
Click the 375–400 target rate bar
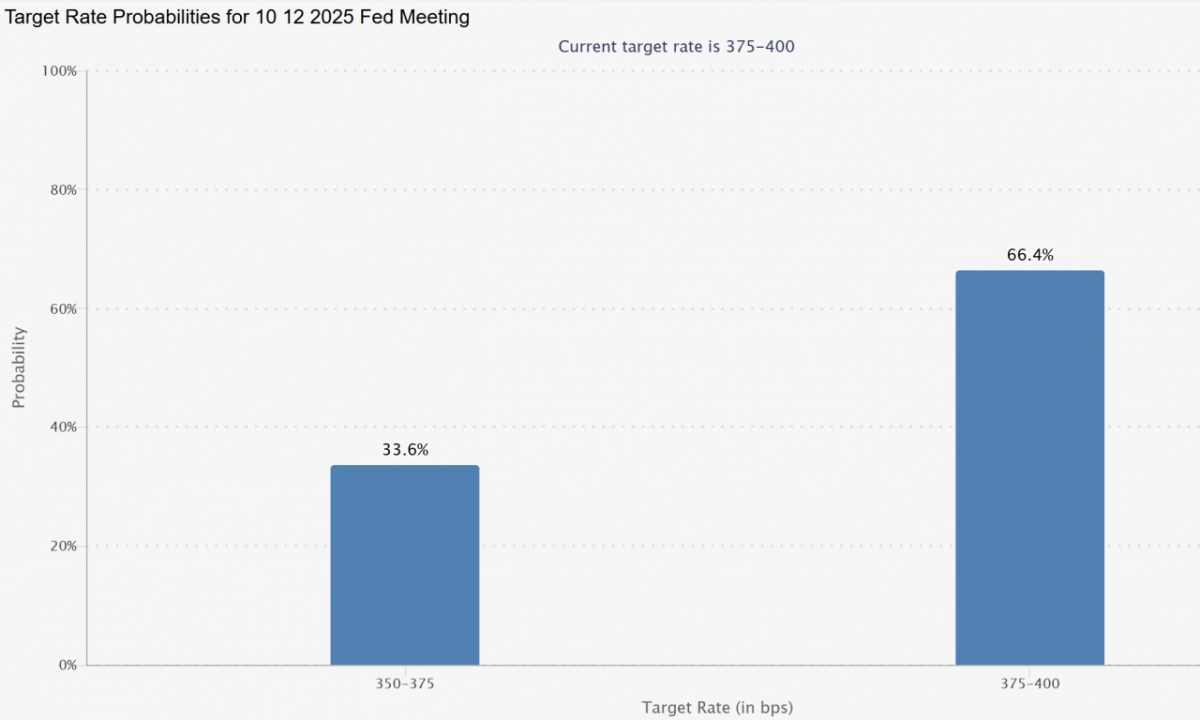tap(1029, 468)
